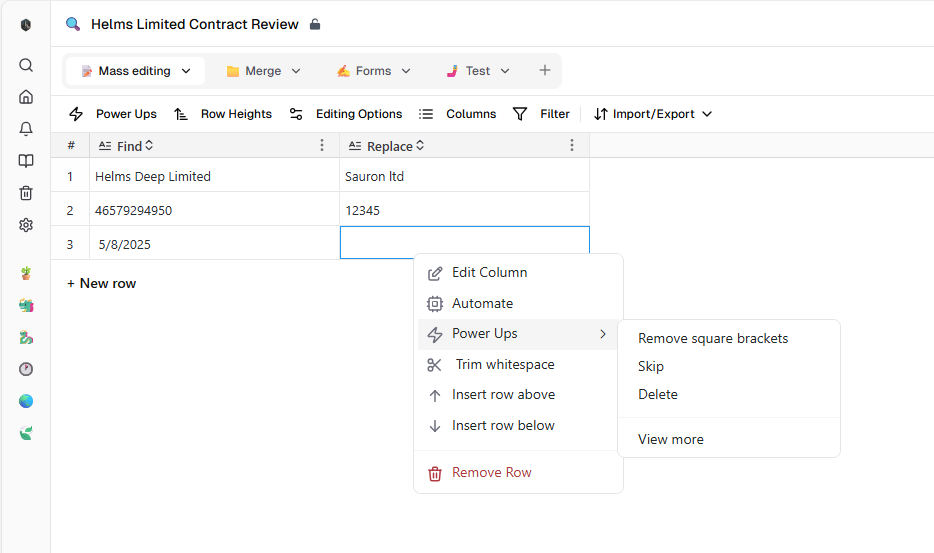
Task: Expand the Mass editing tab dropdown
Action: [186, 71]
